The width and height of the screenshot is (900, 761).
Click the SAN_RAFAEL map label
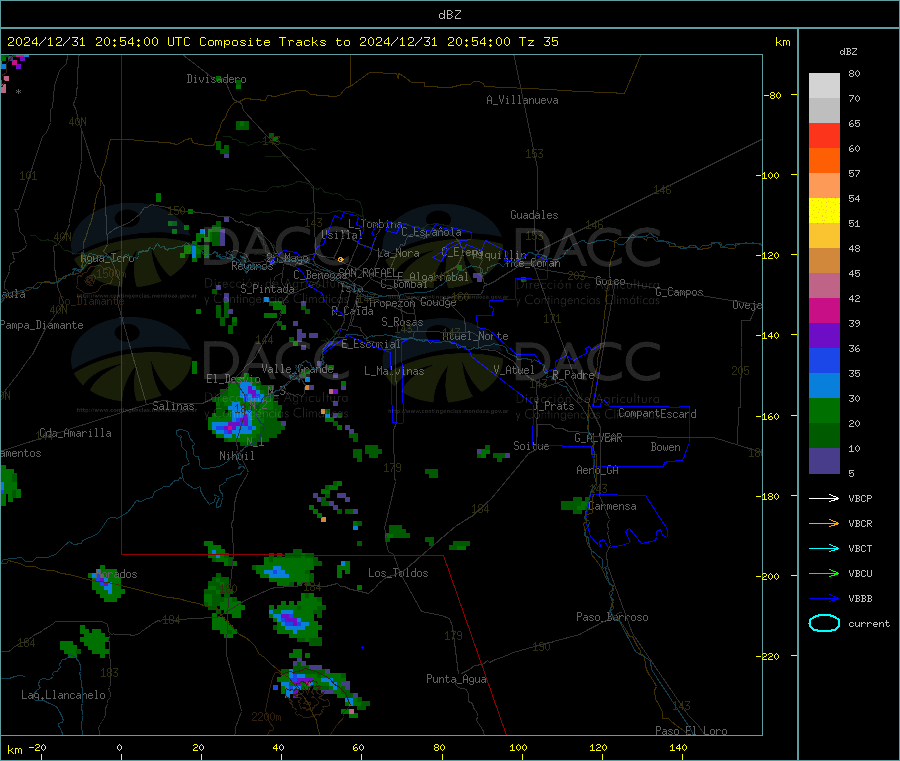[x=367, y=272]
